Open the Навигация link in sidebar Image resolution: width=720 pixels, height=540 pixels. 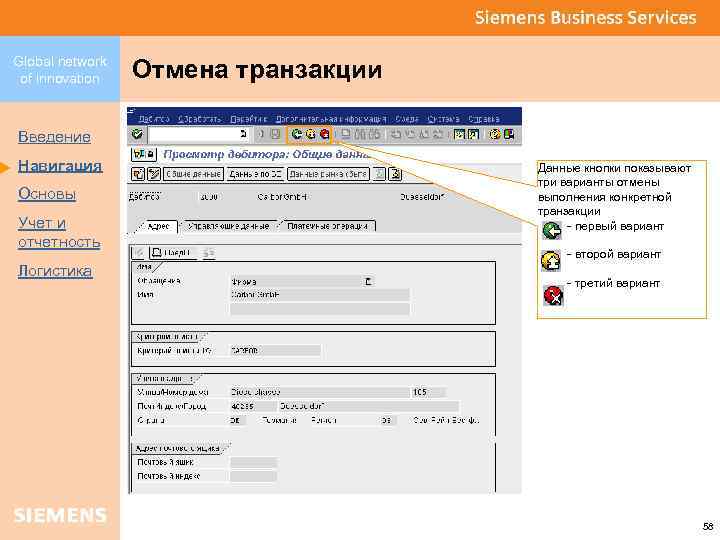[60, 166]
